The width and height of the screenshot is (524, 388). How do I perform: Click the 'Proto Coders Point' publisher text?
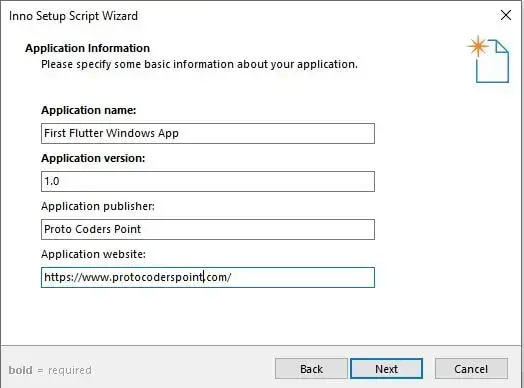93,229
